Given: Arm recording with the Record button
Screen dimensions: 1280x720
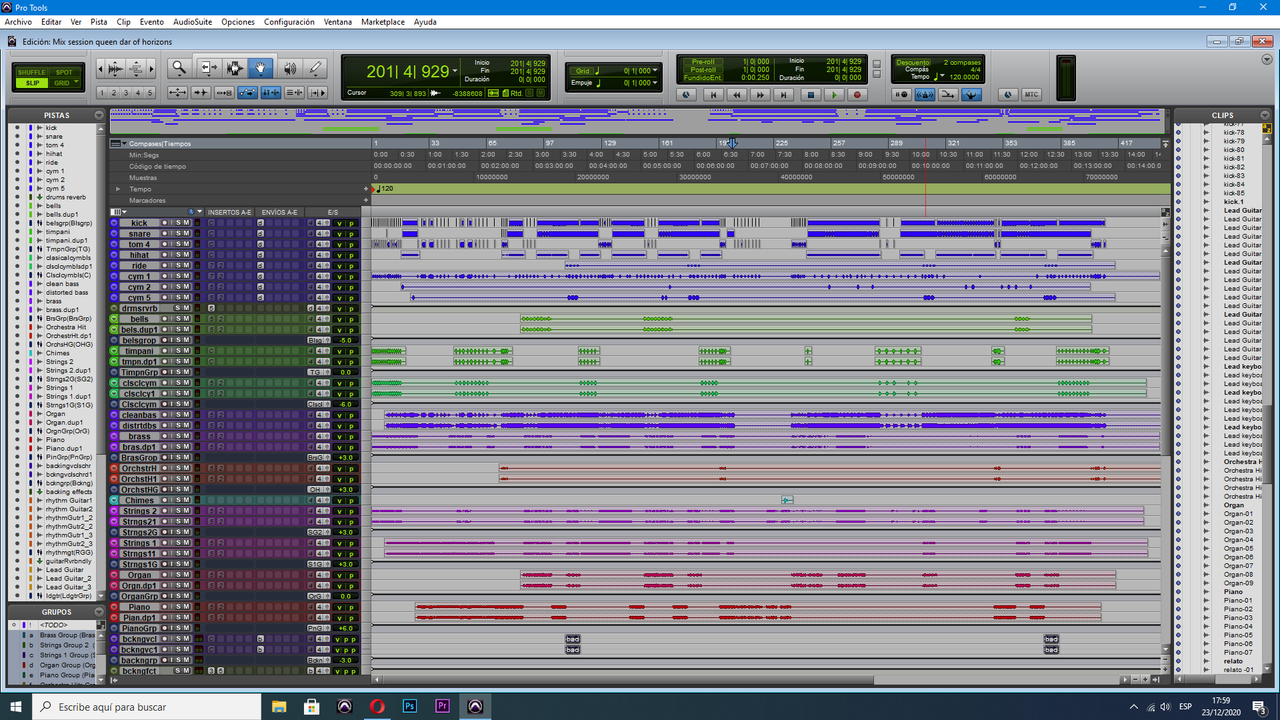Looking at the screenshot, I should (x=858, y=95).
